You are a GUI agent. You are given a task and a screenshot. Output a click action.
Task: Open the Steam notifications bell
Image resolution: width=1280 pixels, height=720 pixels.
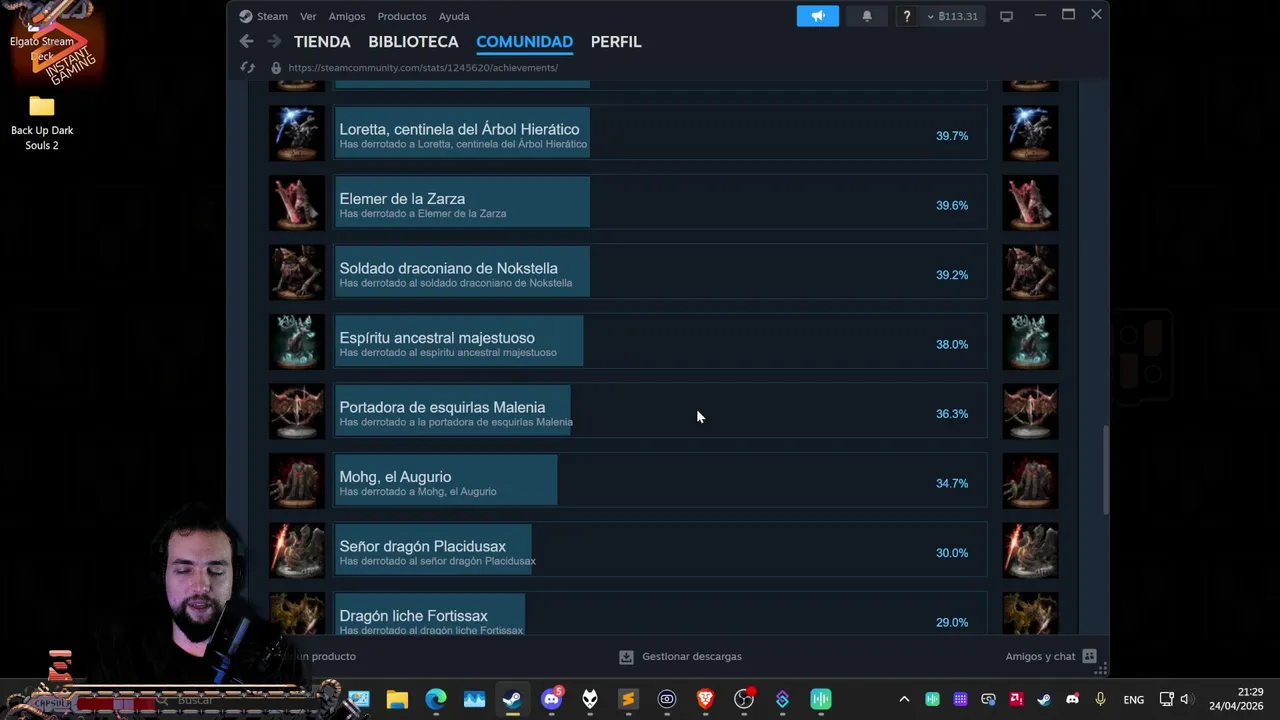coord(867,16)
